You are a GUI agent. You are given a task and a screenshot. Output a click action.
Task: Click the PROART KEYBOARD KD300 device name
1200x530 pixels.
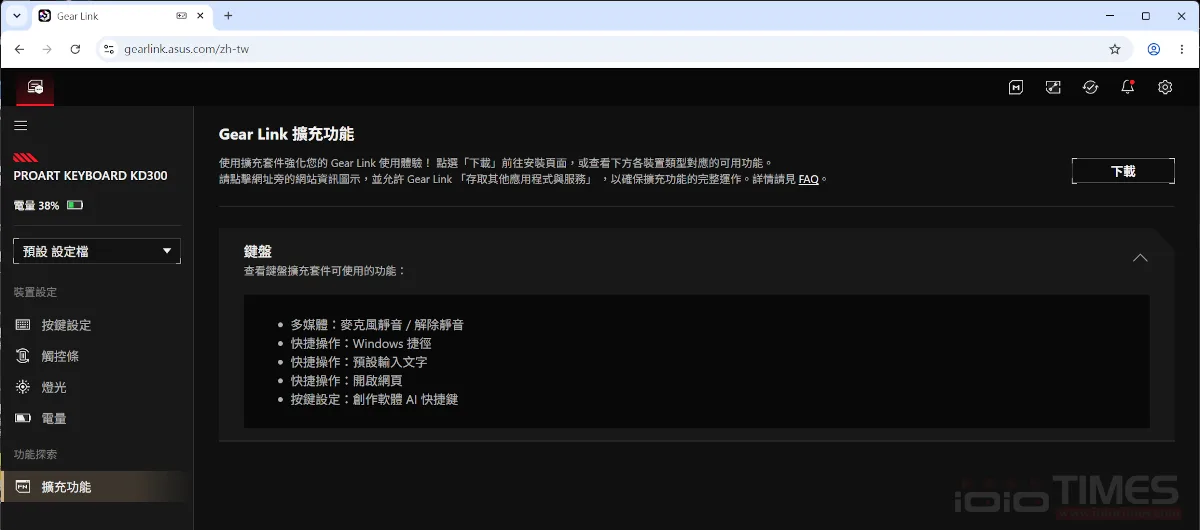91,176
